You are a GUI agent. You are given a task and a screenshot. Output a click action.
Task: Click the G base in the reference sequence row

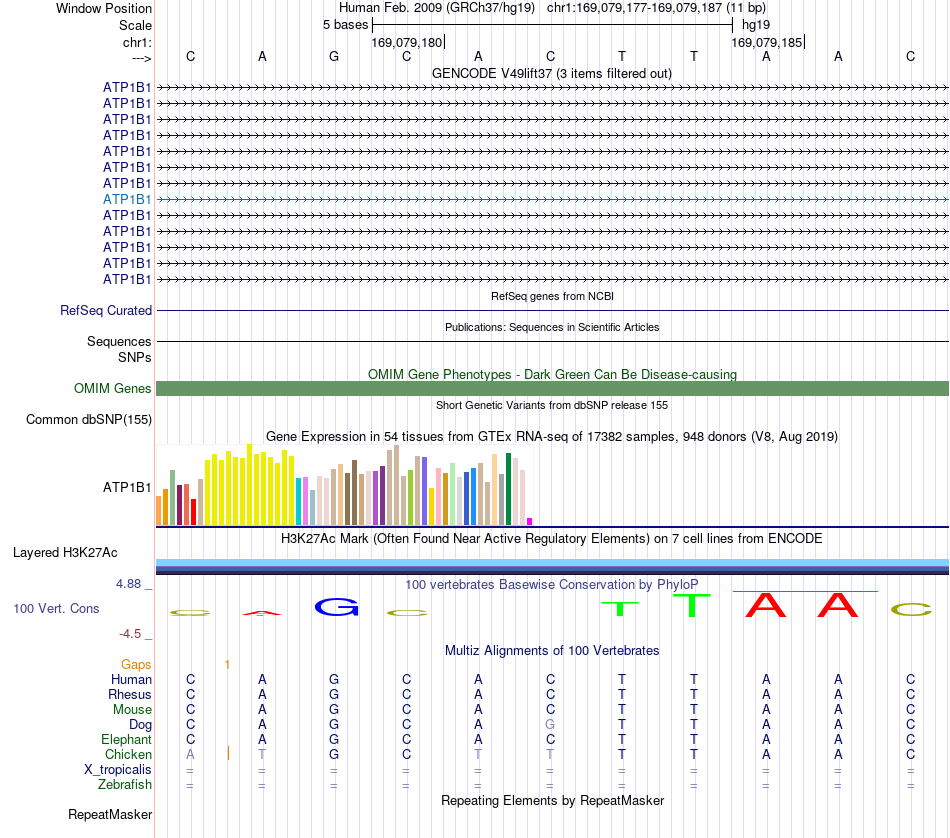coord(334,56)
